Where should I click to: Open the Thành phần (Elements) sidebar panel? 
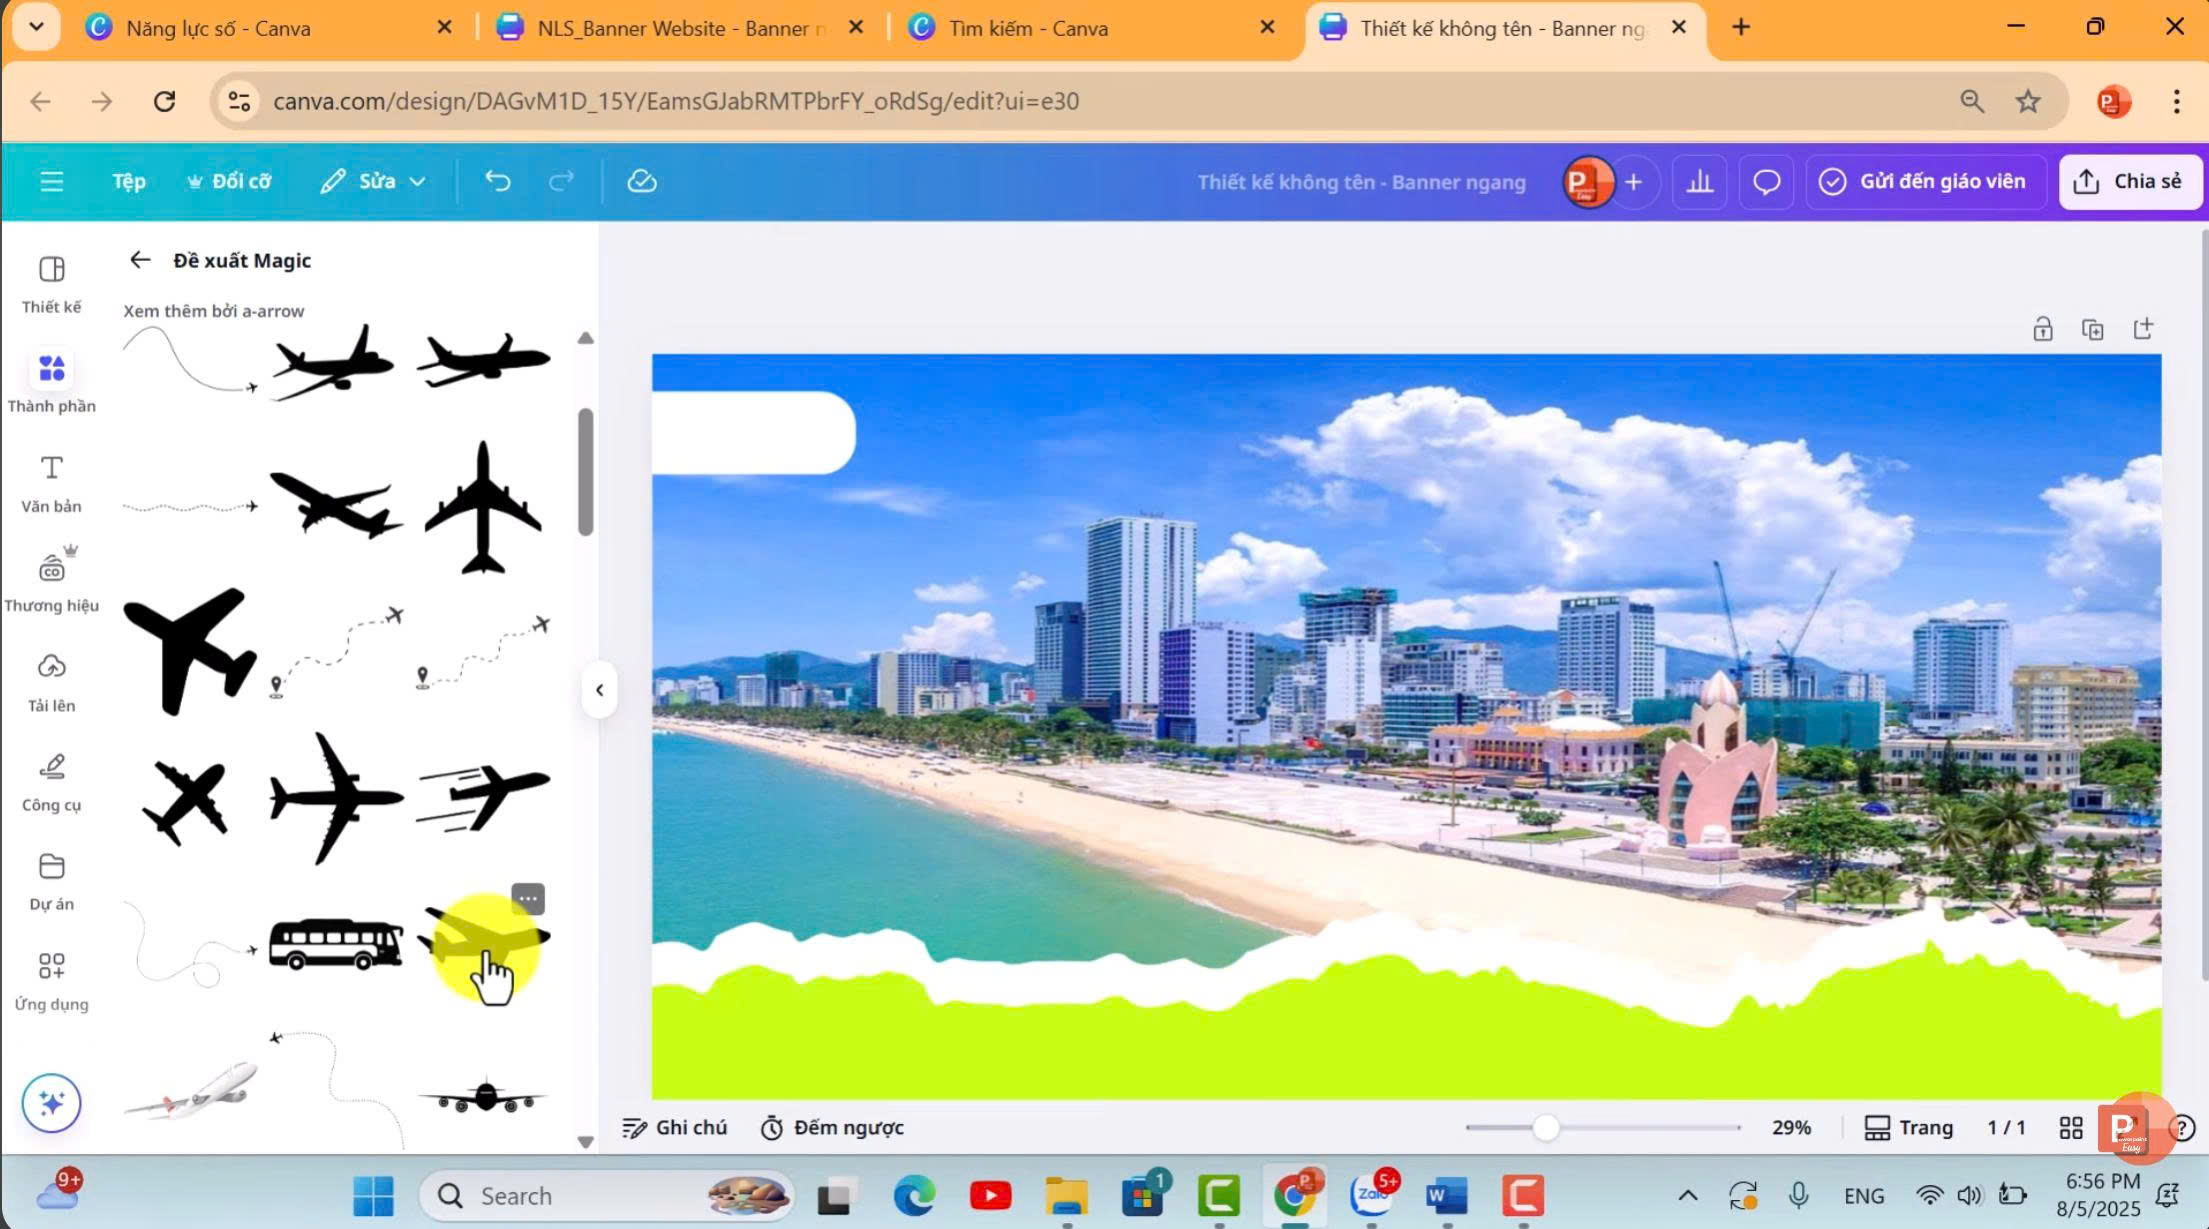click(51, 382)
